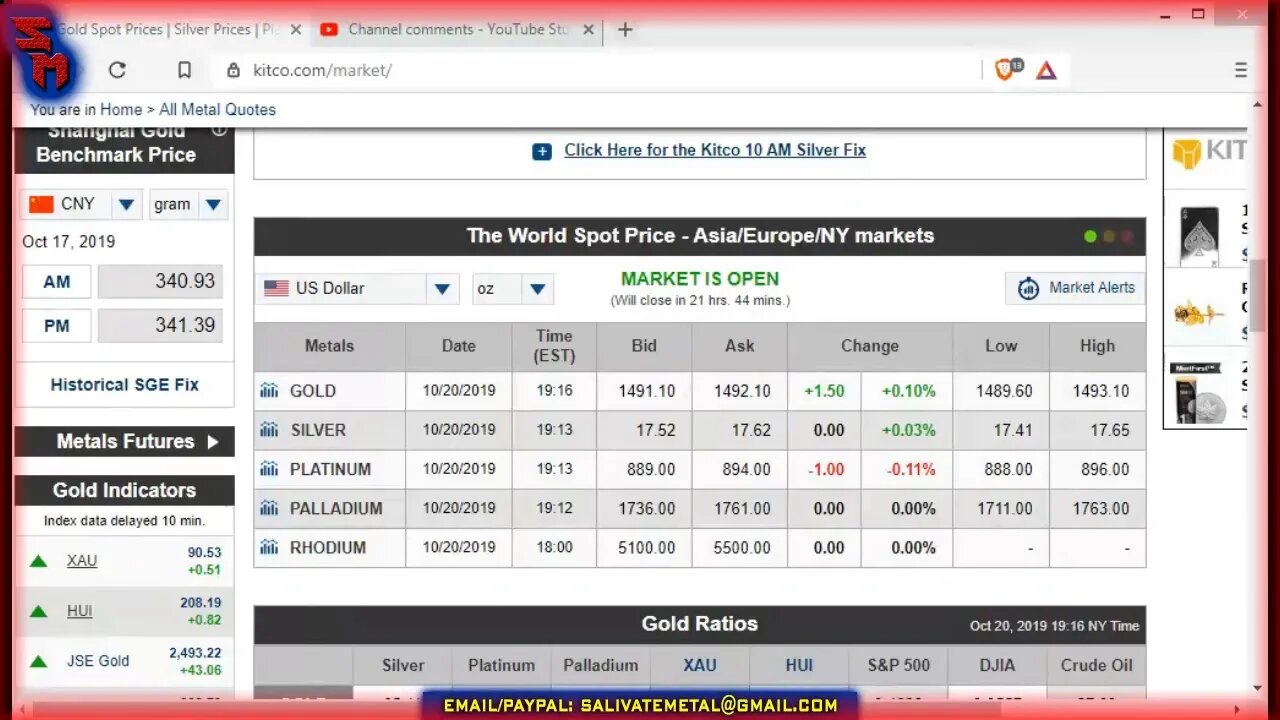This screenshot has height=720, width=1280.
Task: Click the PM benchmark value 341.39
Action: pyautogui.click(x=160, y=326)
